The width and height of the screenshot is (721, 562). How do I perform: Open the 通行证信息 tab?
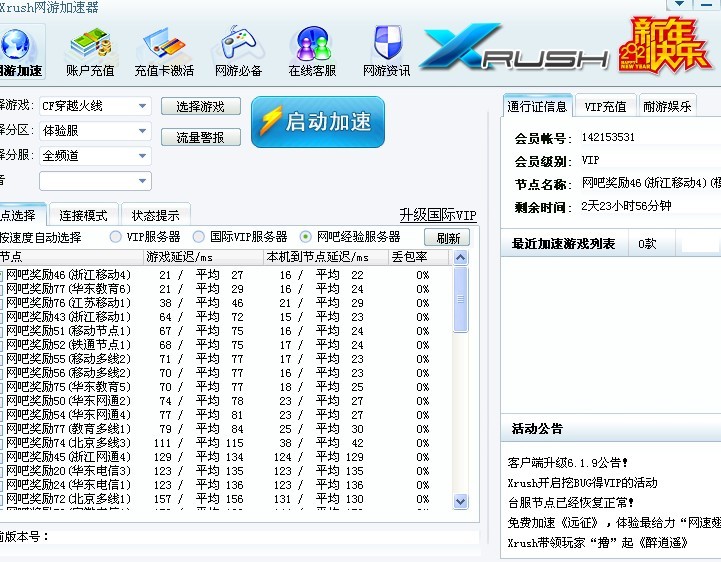click(537, 106)
